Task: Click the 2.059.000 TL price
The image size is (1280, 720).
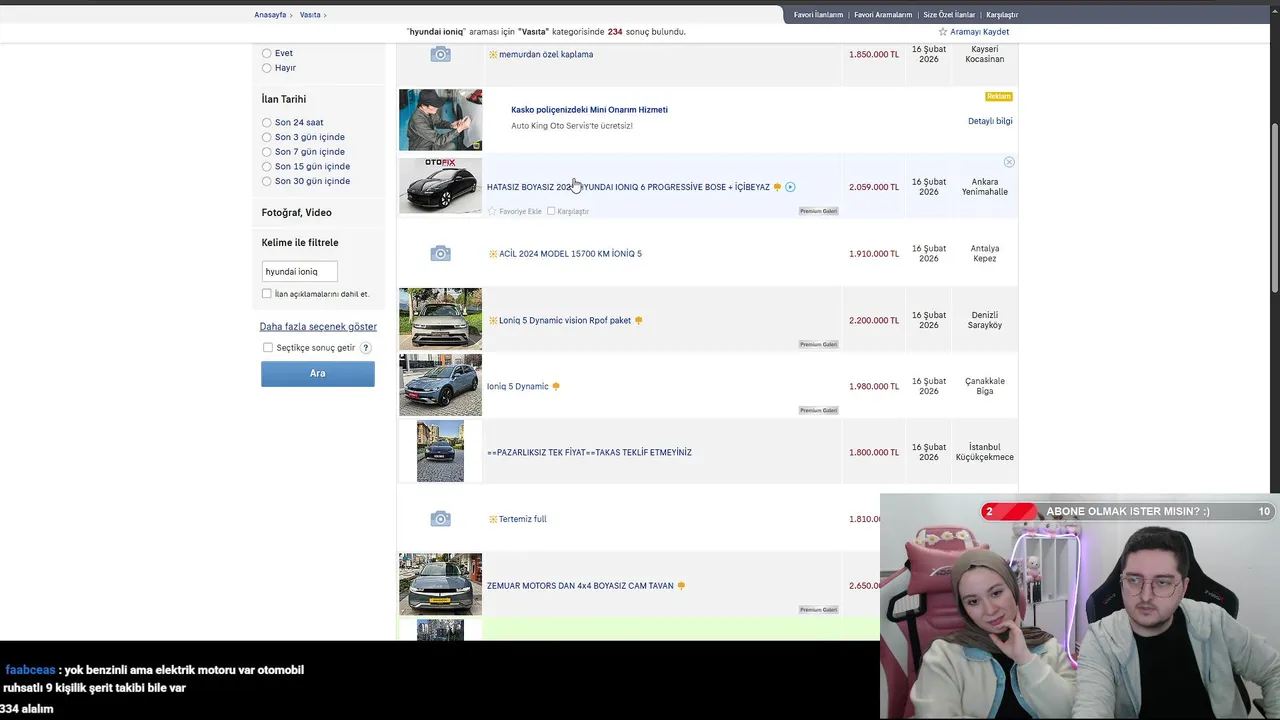Action: tap(874, 187)
